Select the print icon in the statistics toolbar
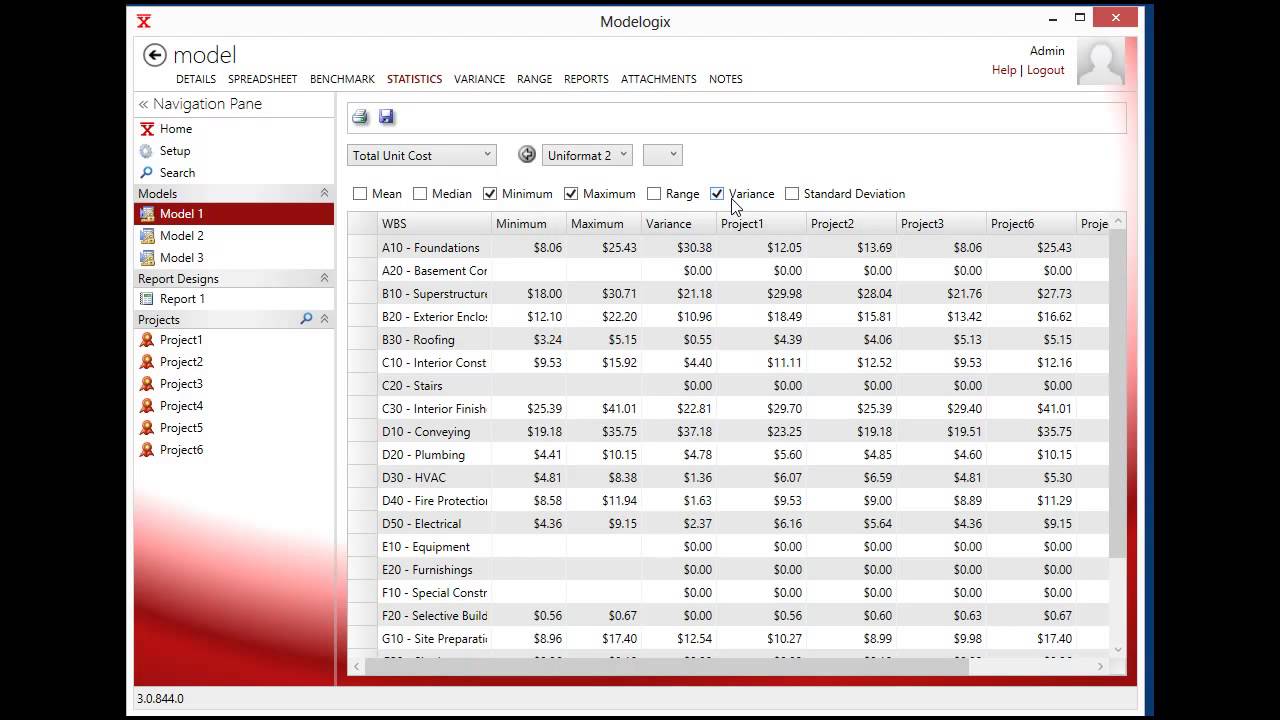Viewport: 1280px width, 720px height. click(x=360, y=116)
